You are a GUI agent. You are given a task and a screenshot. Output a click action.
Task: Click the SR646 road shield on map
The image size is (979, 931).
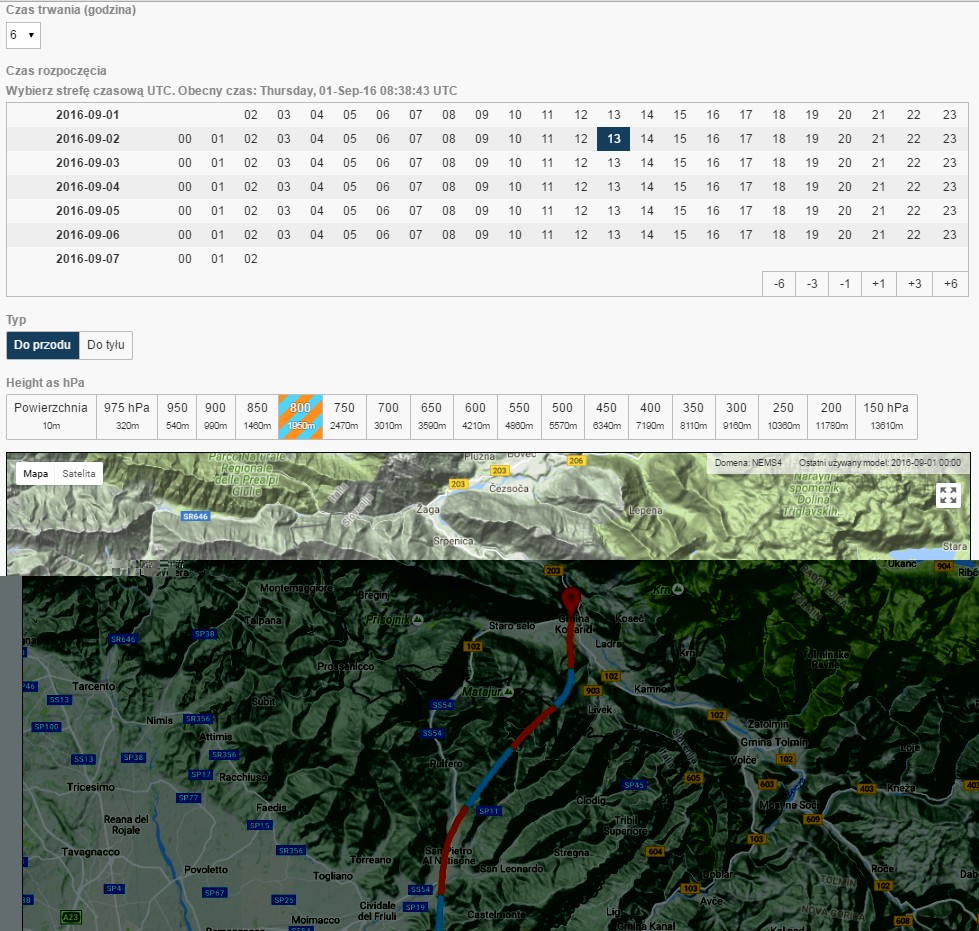196,517
